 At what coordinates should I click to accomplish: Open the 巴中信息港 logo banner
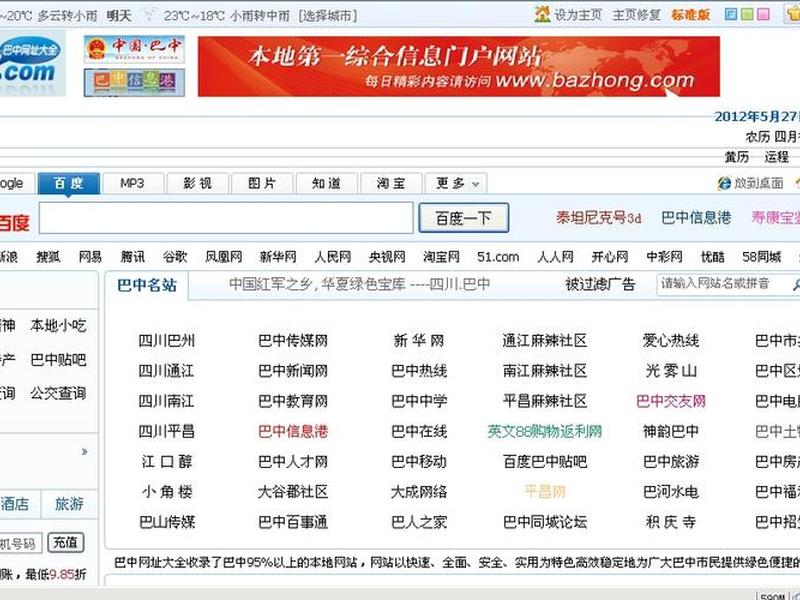(x=134, y=82)
